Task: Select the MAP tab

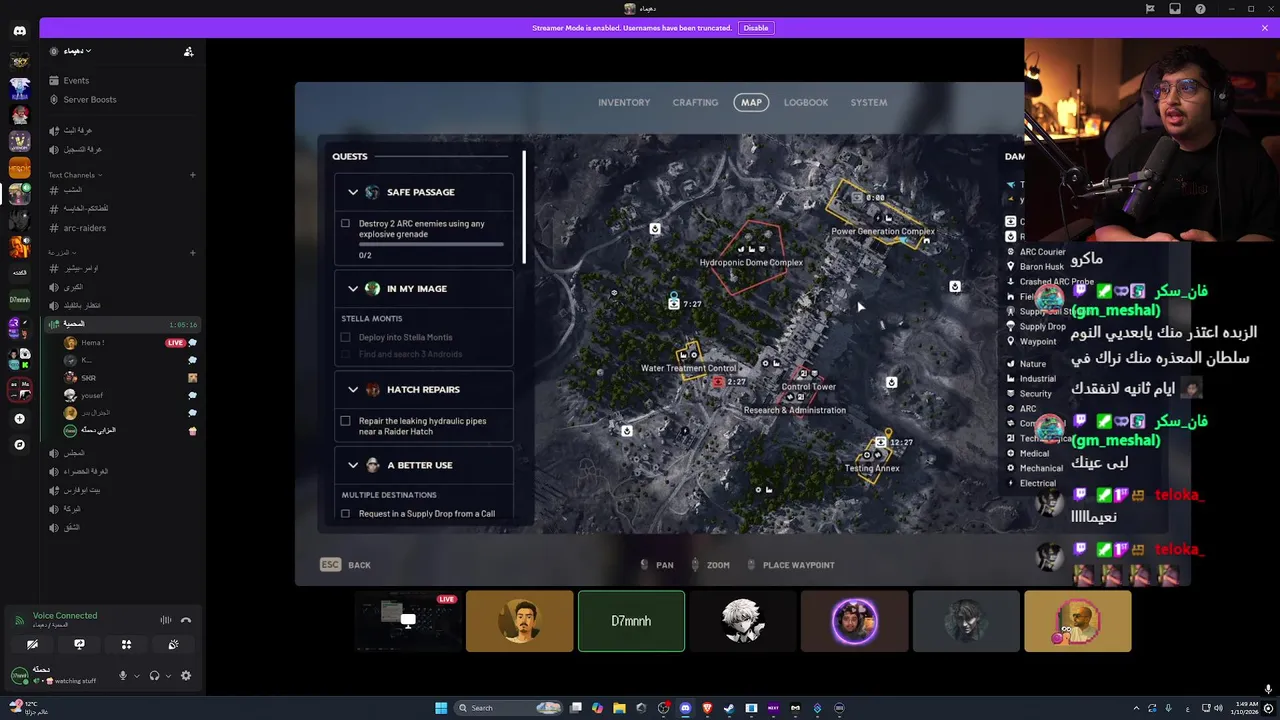Action: click(x=751, y=102)
